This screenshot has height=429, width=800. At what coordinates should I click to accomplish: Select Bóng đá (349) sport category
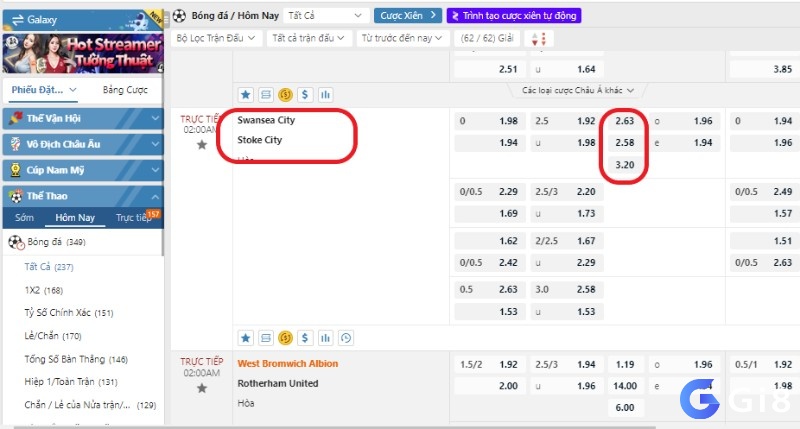coord(56,242)
